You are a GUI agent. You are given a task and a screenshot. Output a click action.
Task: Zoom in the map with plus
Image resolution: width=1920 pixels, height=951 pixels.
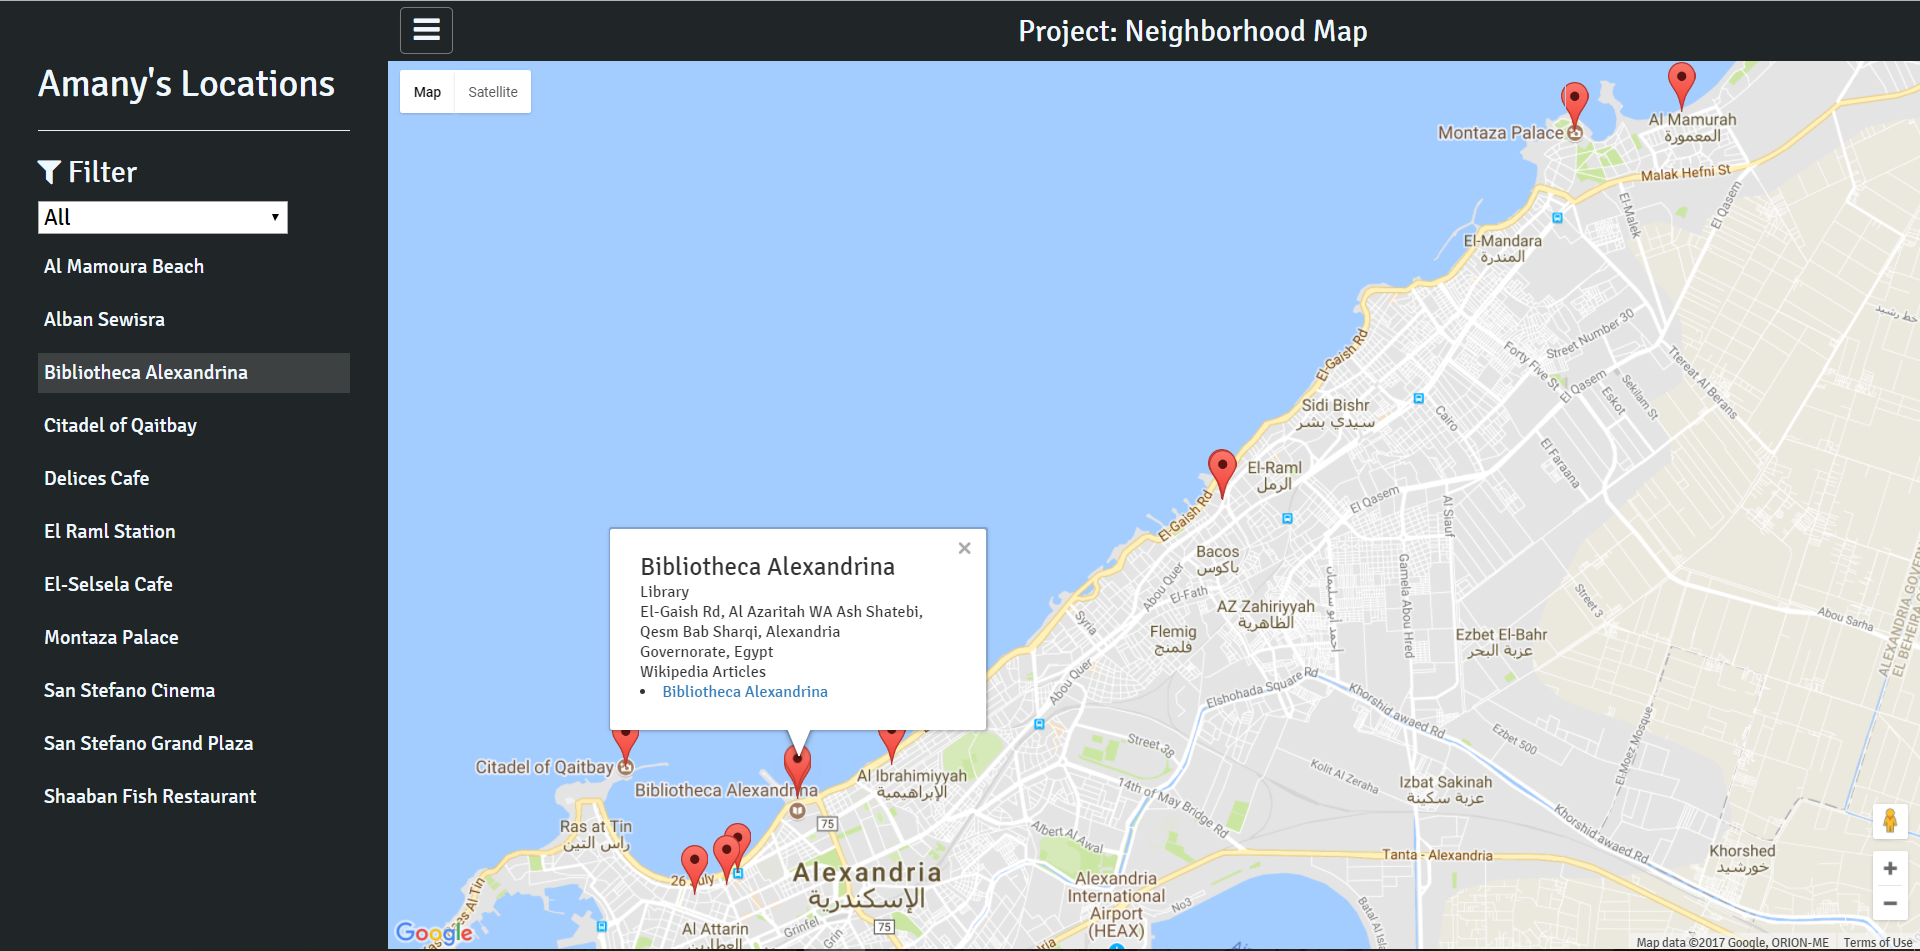click(1890, 868)
